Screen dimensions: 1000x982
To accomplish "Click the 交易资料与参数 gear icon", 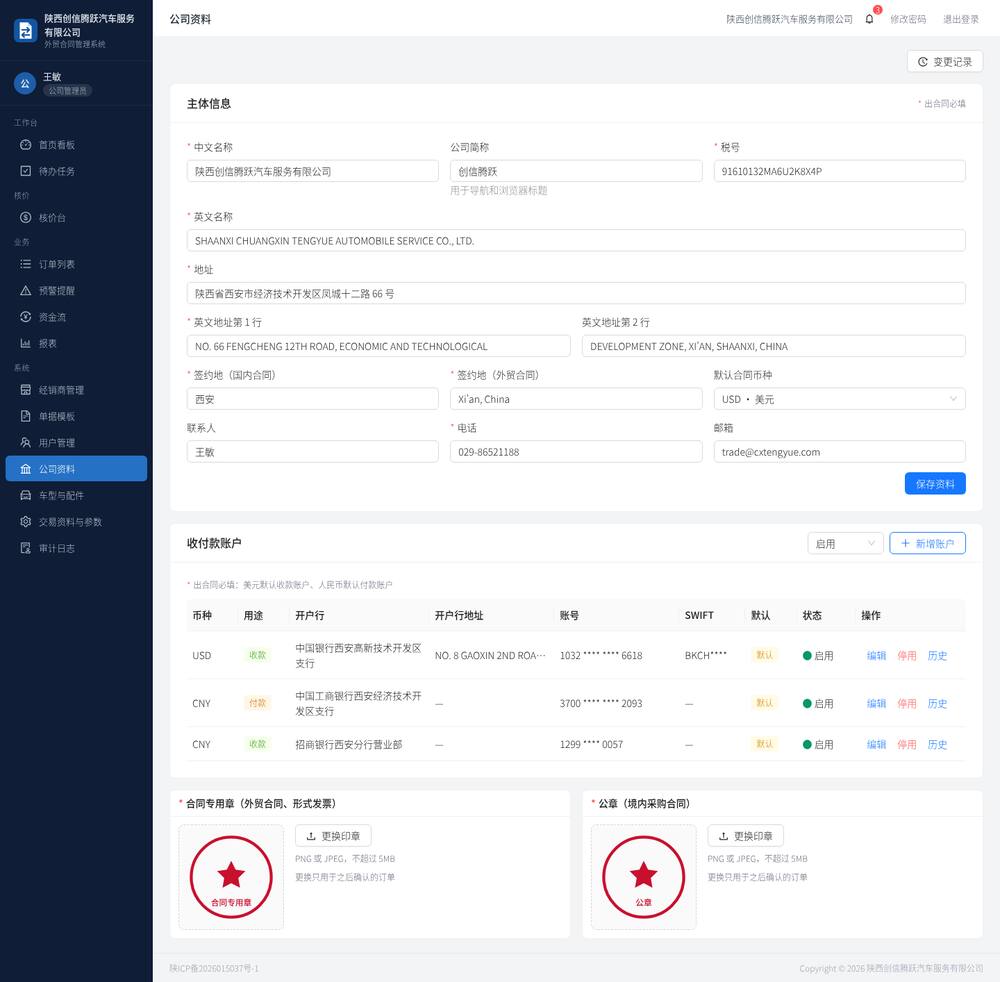I will [x=26, y=522].
